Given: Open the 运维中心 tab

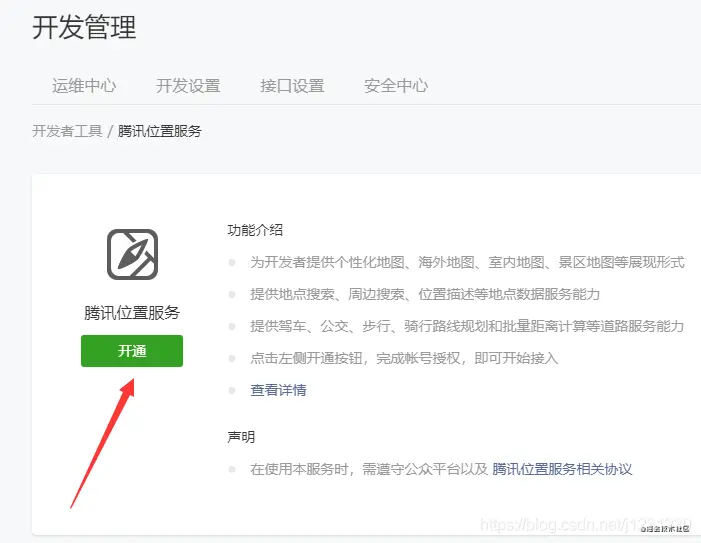Looking at the screenshot, I should [x=84, y=86].
